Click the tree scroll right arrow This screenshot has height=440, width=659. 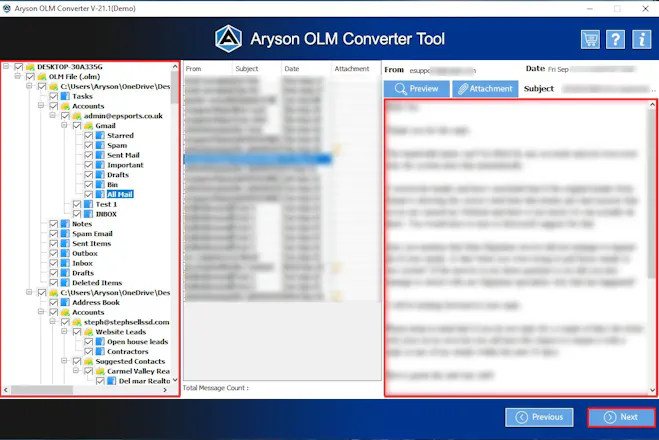tap(165, 390)
